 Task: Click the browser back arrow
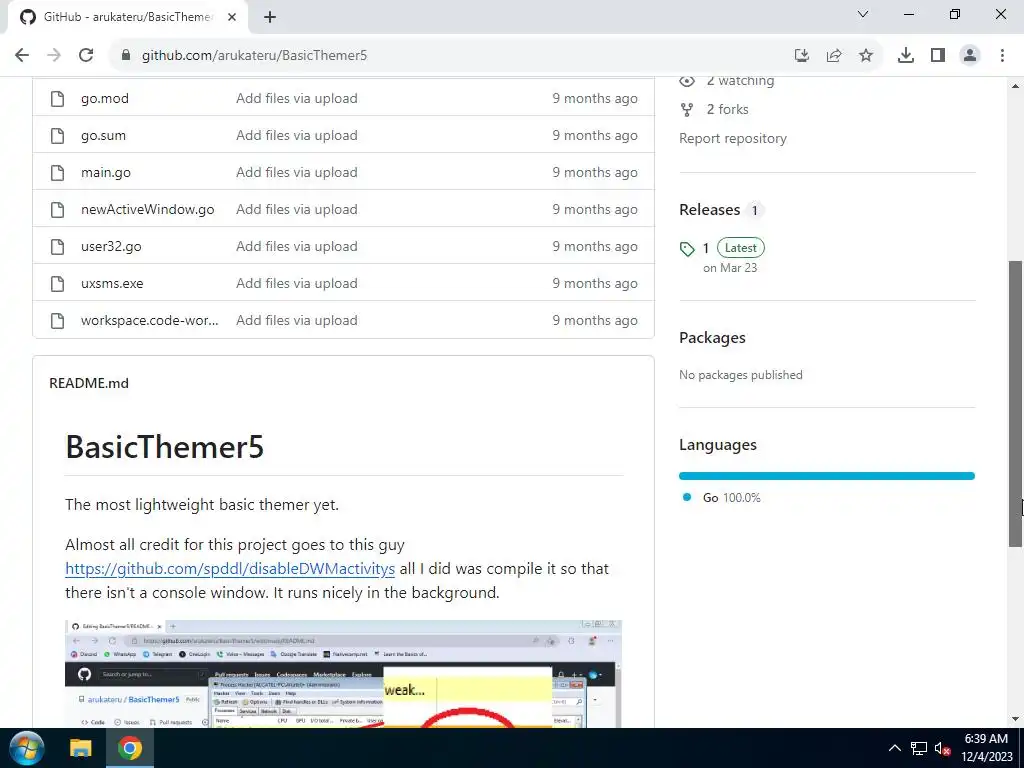point(22,56)
